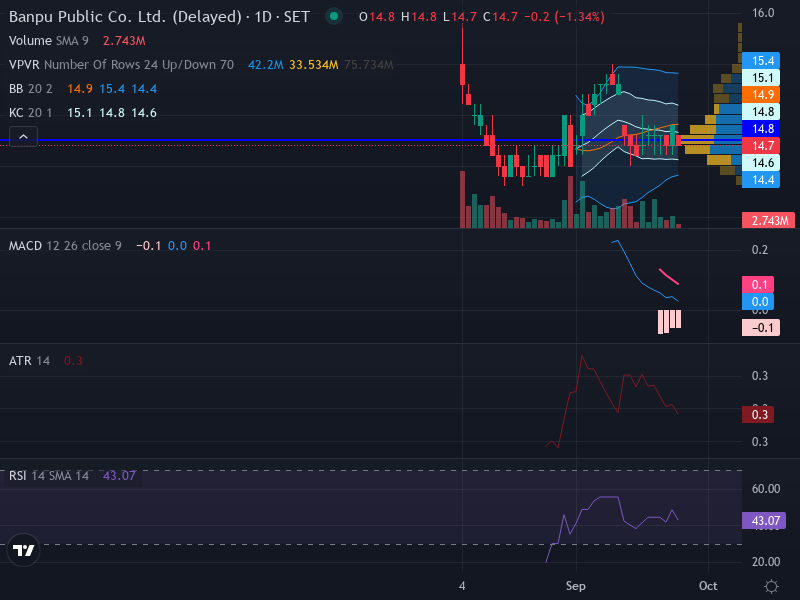Image resolution: width=800 pixels, height=600 pixels.
Task: Click the purple RSI 43.07 axis label
Action: click(764, 521)
